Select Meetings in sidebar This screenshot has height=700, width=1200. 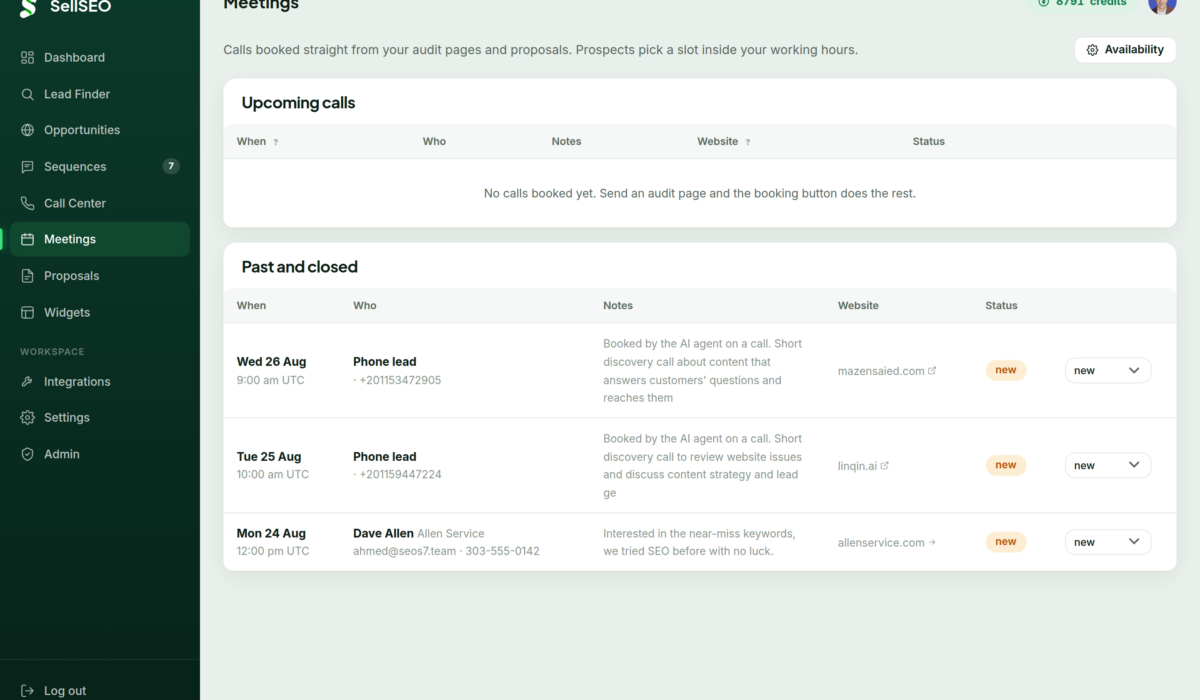[100, 239]
